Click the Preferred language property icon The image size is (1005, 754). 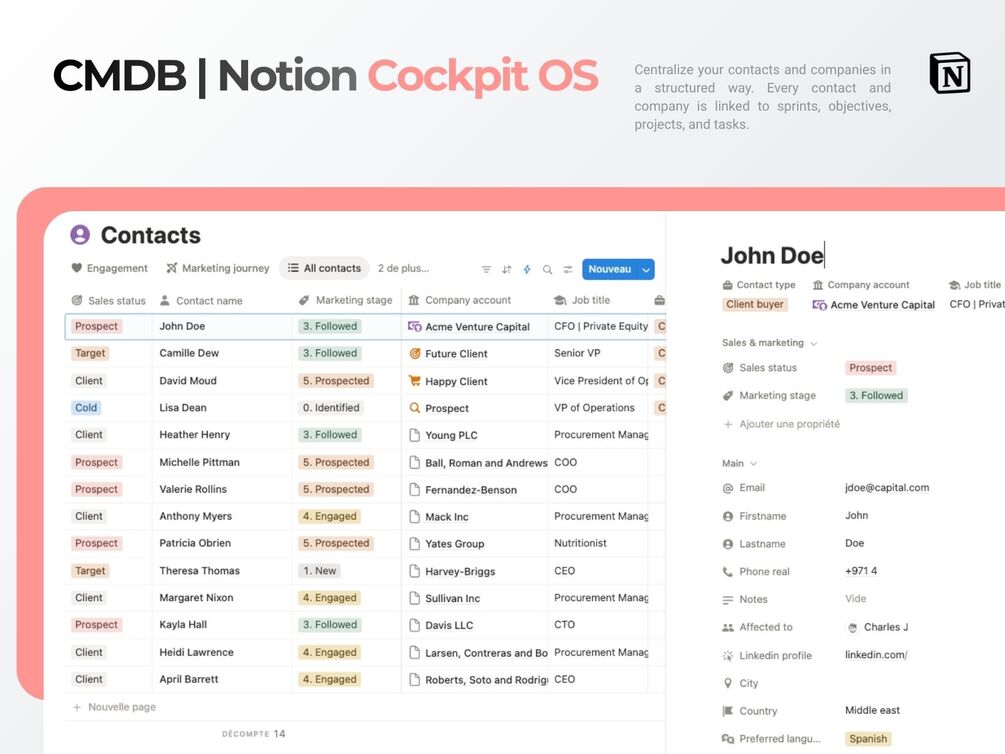click(727, 739)
